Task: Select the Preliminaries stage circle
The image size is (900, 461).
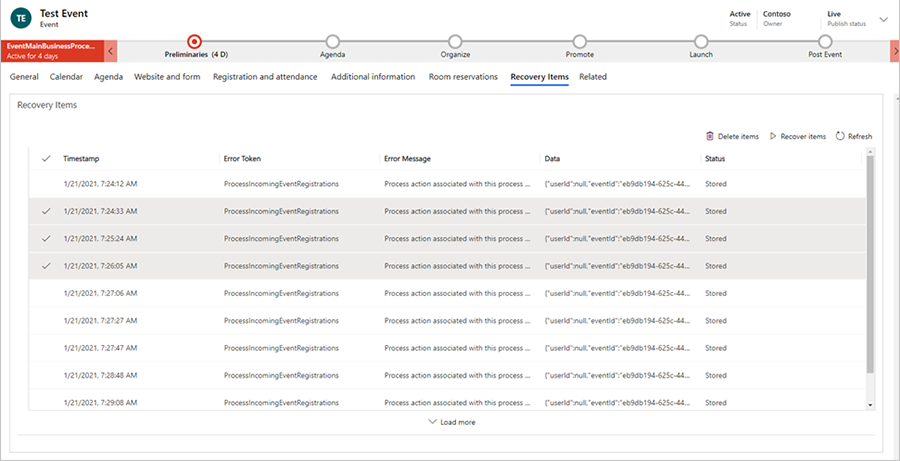Action: pyautogui.click(x=194, y=41)
